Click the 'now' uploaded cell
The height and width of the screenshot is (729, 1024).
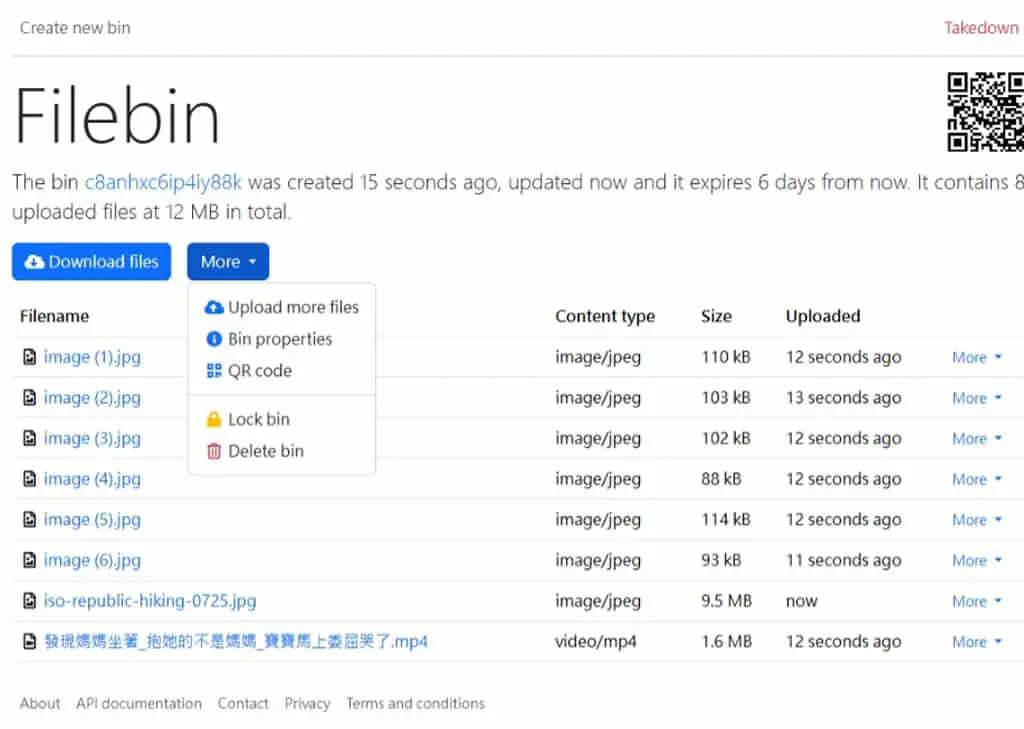801,601
